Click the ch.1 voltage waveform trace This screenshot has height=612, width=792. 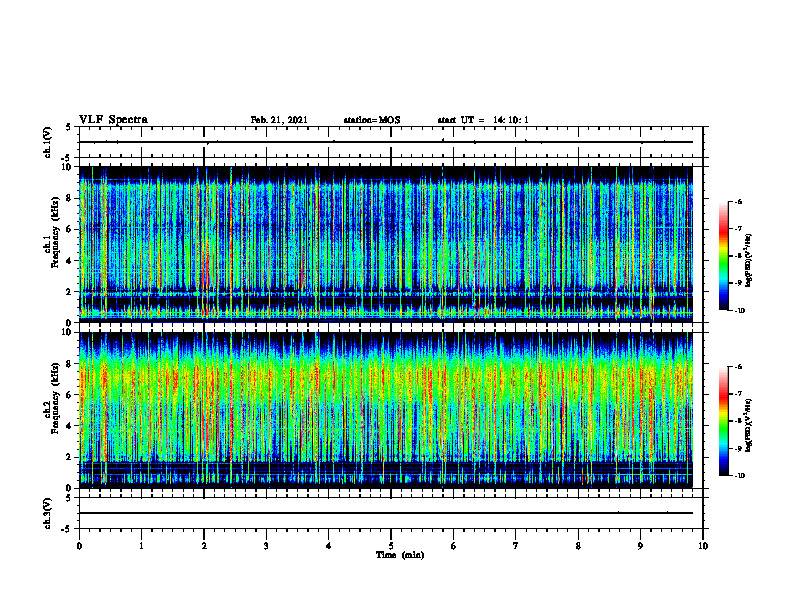click(386, 142)
